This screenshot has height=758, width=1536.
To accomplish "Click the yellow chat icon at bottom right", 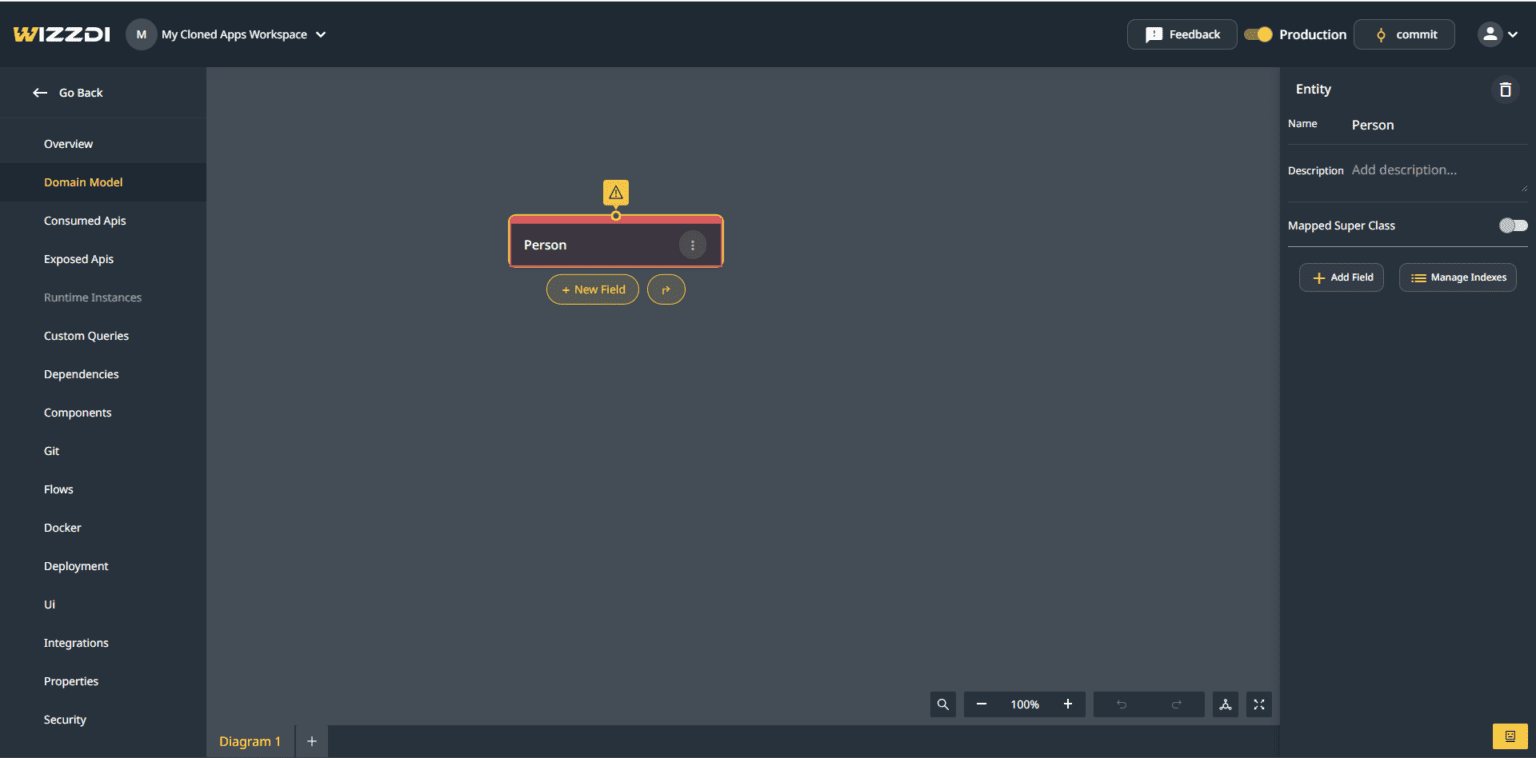I will [1510, 736].
